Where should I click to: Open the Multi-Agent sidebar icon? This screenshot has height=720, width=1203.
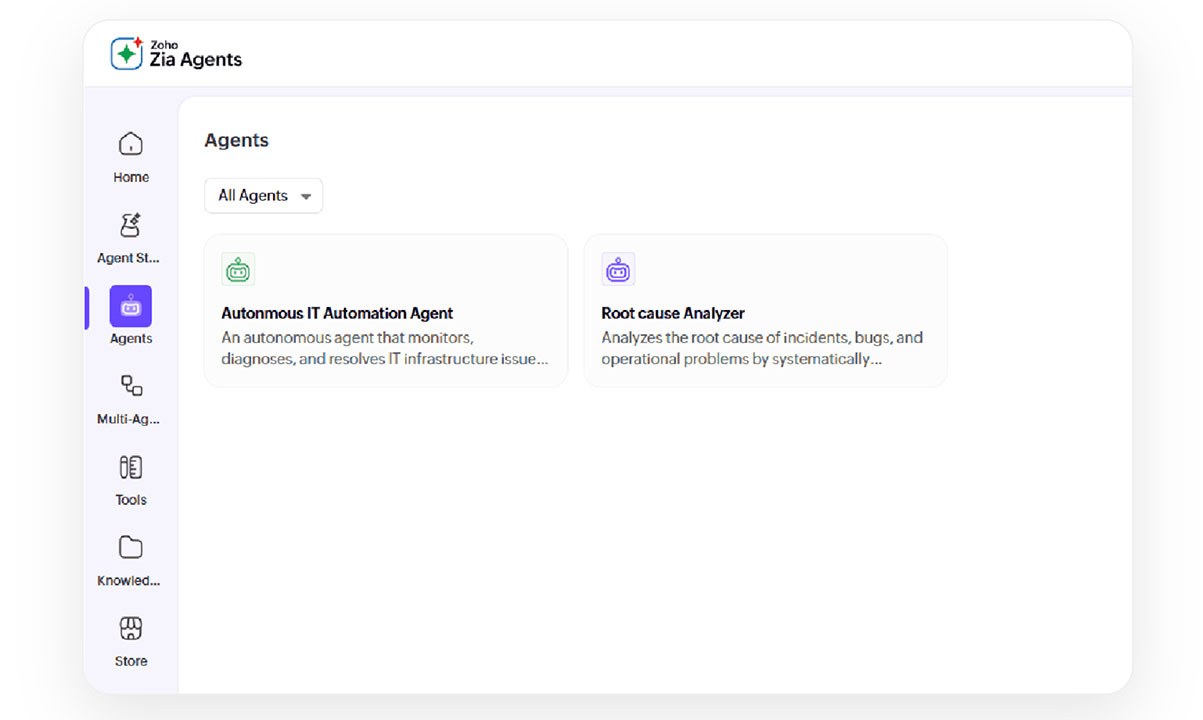point(131,386)
